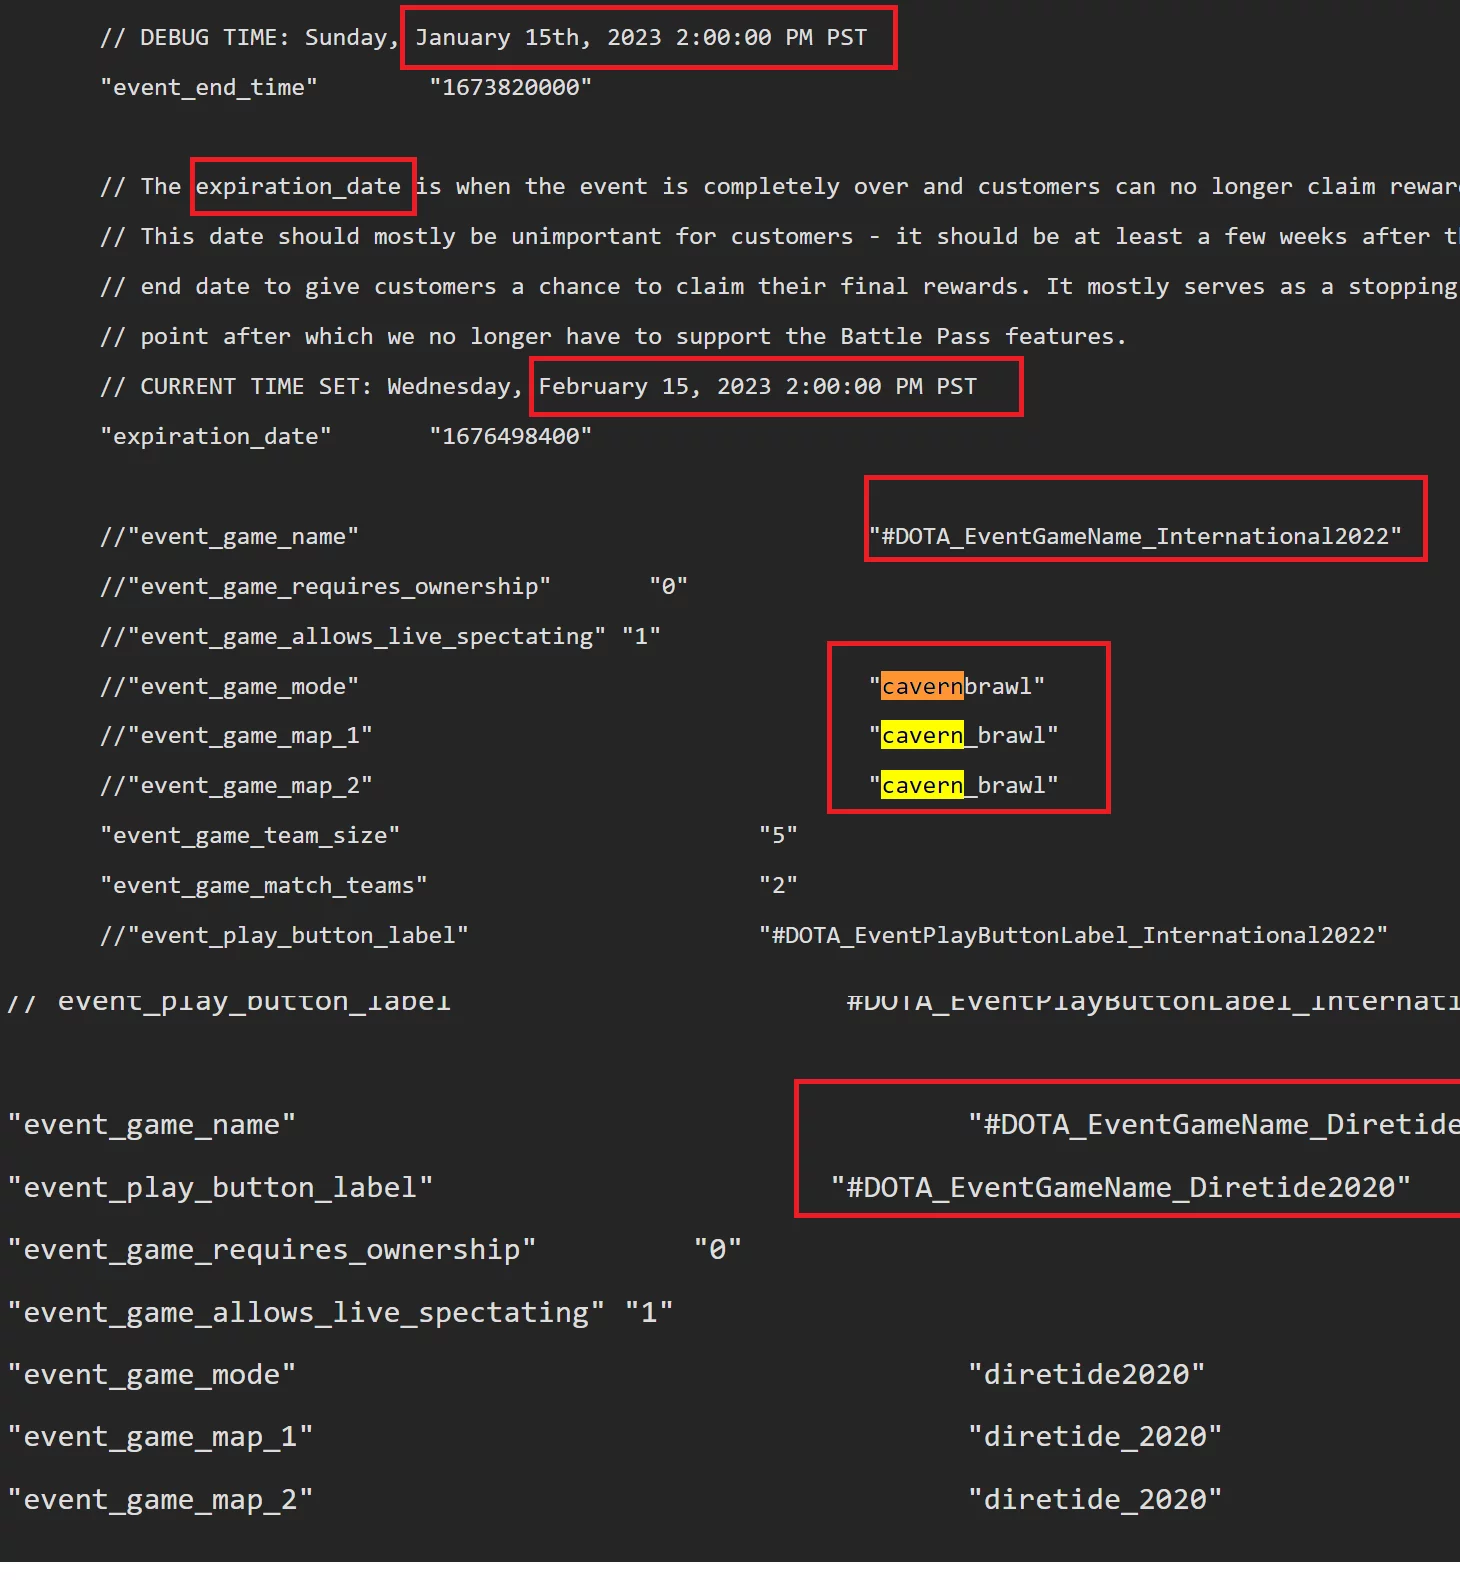The image size is (1460, 1588).
Task: Click the red-boxed expiration_date word in comment
Action: tap(298, 187)
